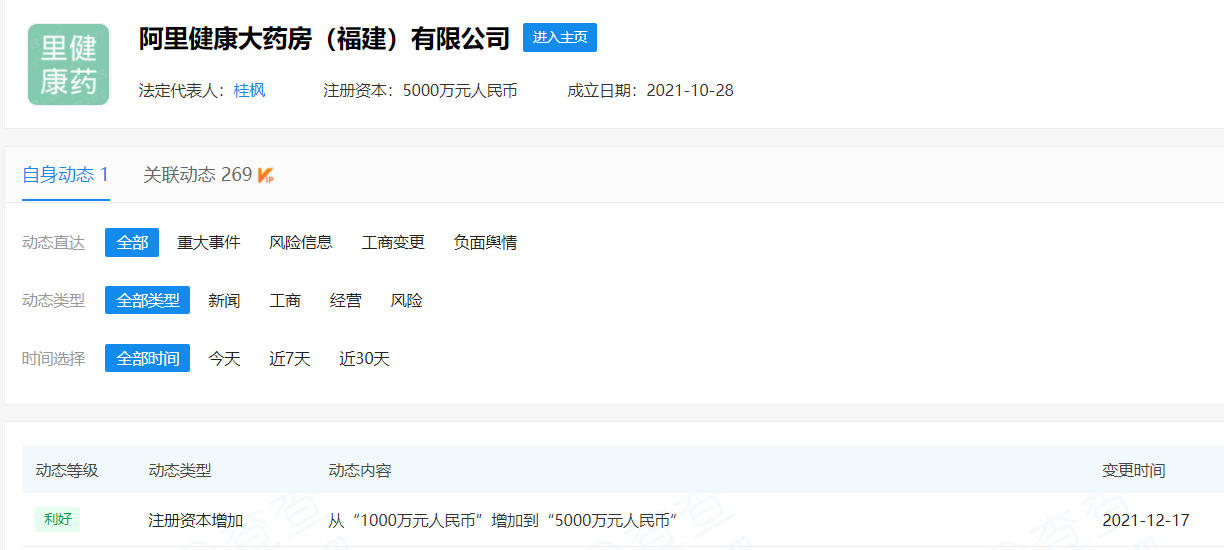Select 全部时间 time filter
This screenshot has height=550, width=1224.
pyautogui.click(x=147, y=358)
